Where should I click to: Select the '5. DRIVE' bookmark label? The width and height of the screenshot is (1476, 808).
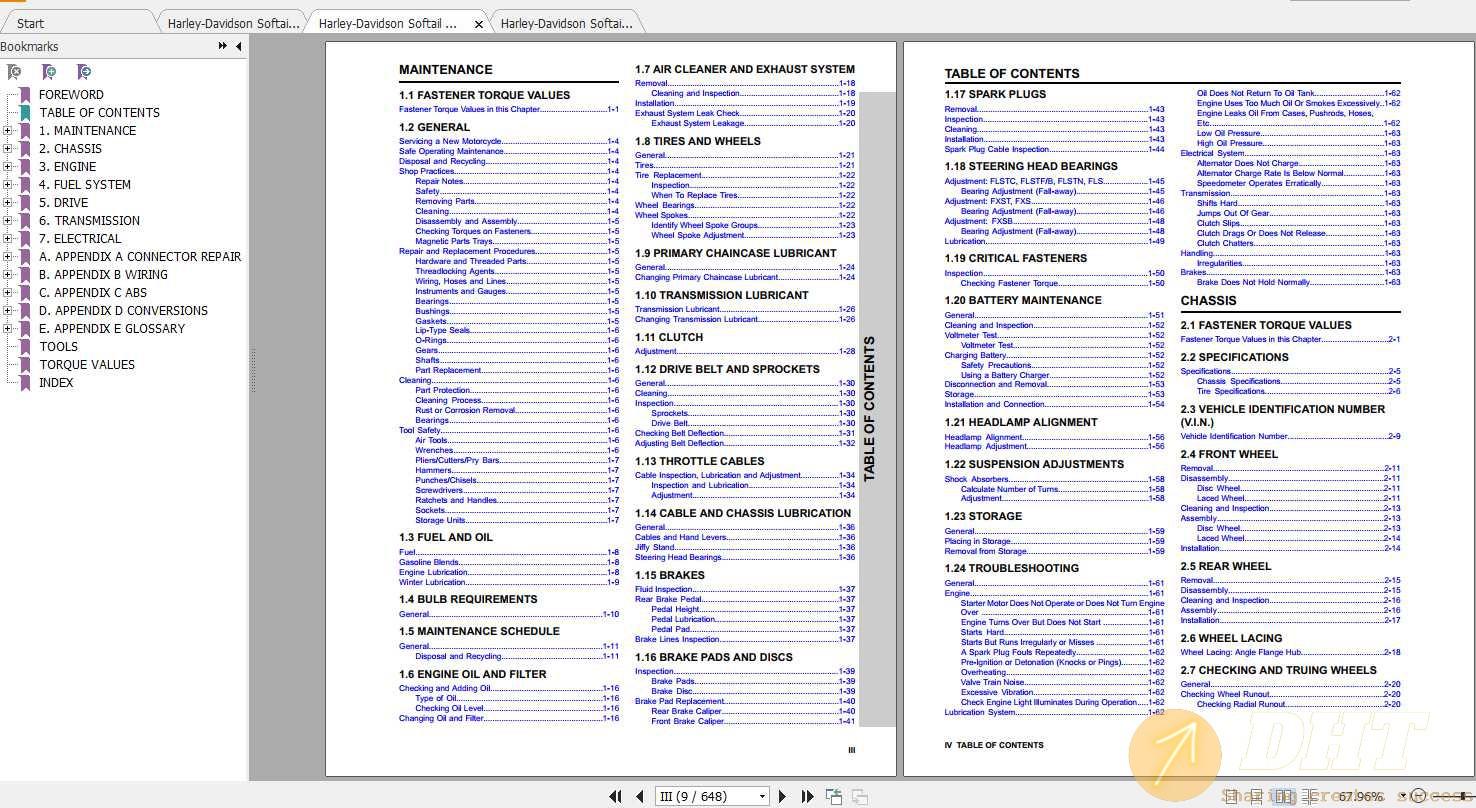point(64,203)
